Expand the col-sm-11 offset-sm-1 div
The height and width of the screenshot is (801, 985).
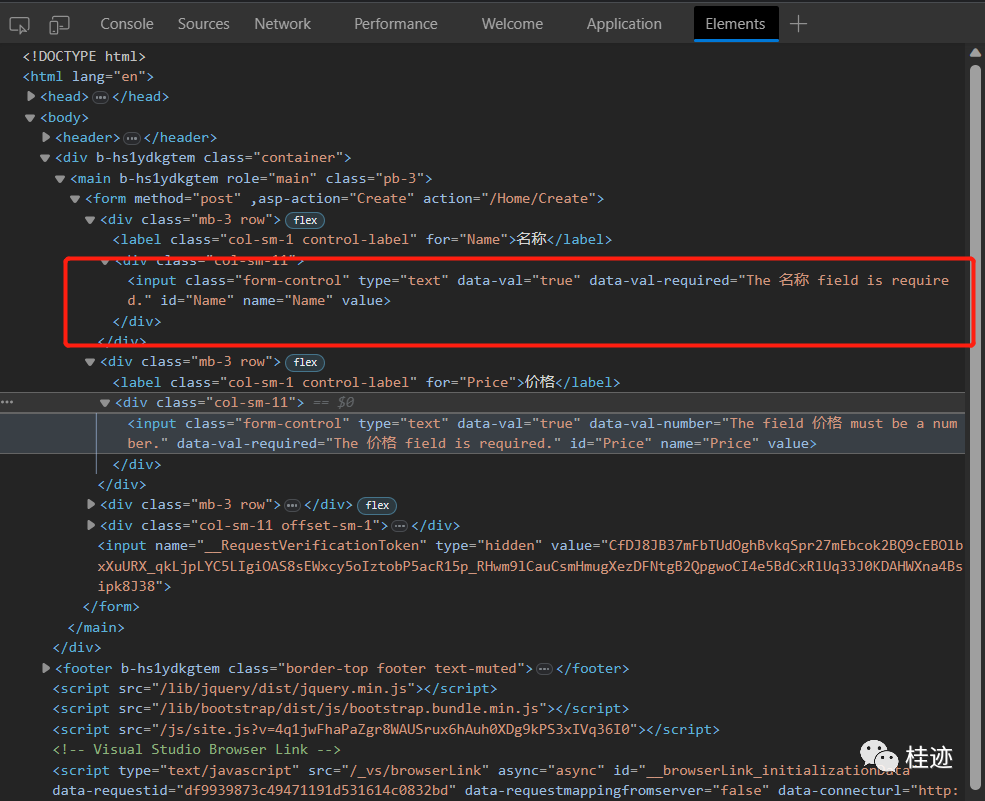(x=90, y=525)
